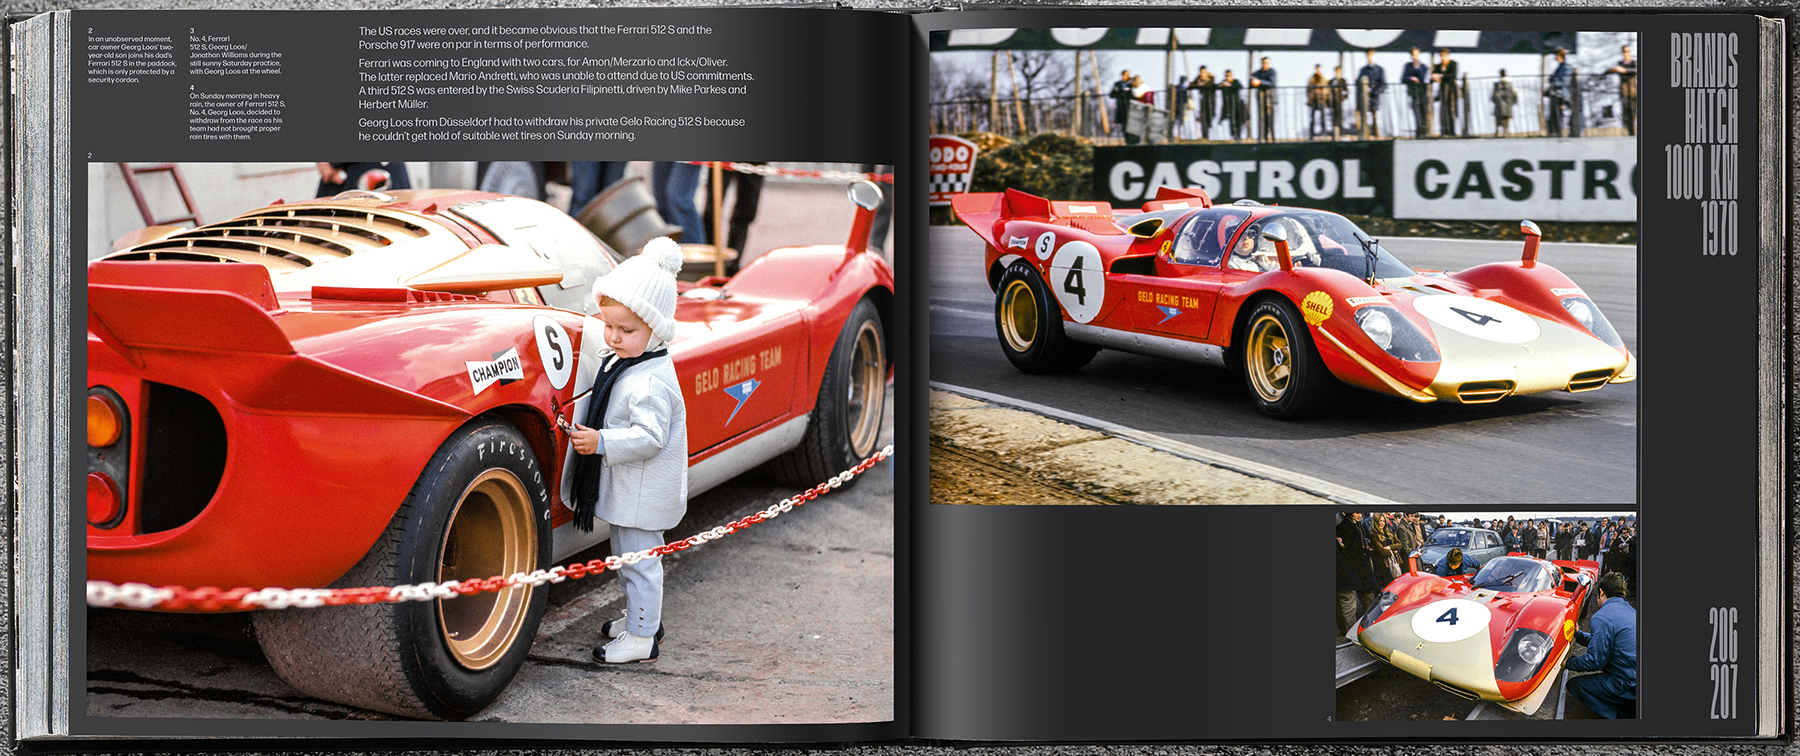Click the "CHAMPION" sticker on the red Ferrari
1800x756 pixels.
[496, 369]
